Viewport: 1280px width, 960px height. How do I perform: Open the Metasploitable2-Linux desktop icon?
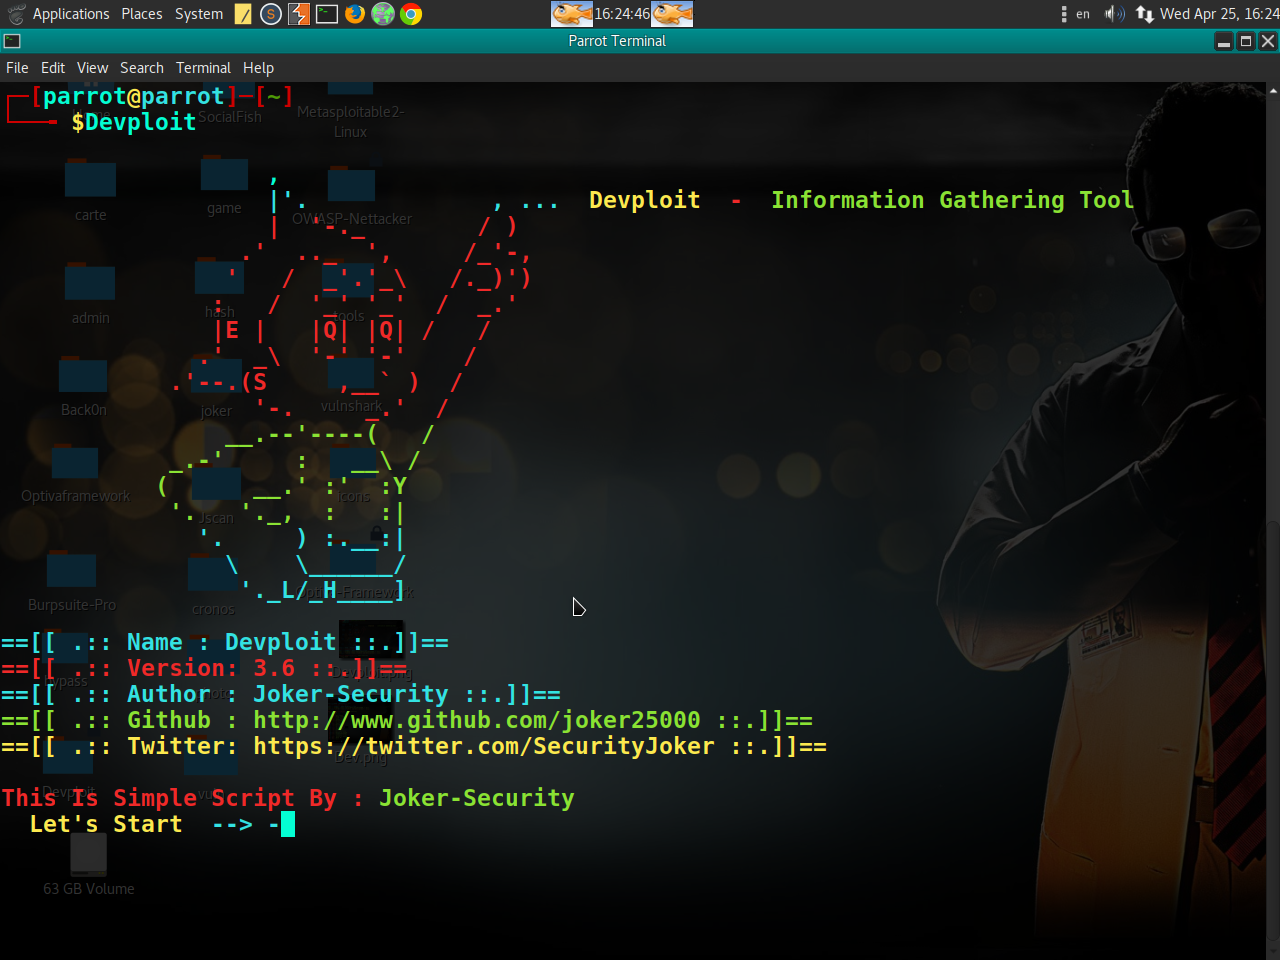point(350,90)
